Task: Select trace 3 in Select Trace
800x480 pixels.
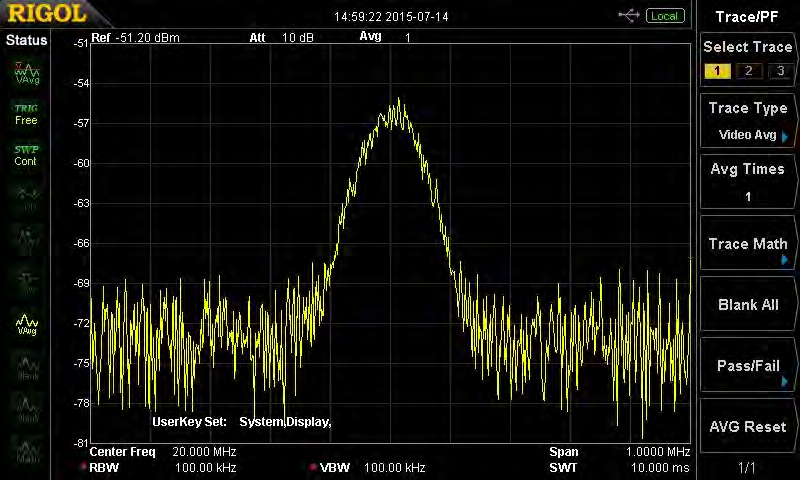Action: click(780, 71)
